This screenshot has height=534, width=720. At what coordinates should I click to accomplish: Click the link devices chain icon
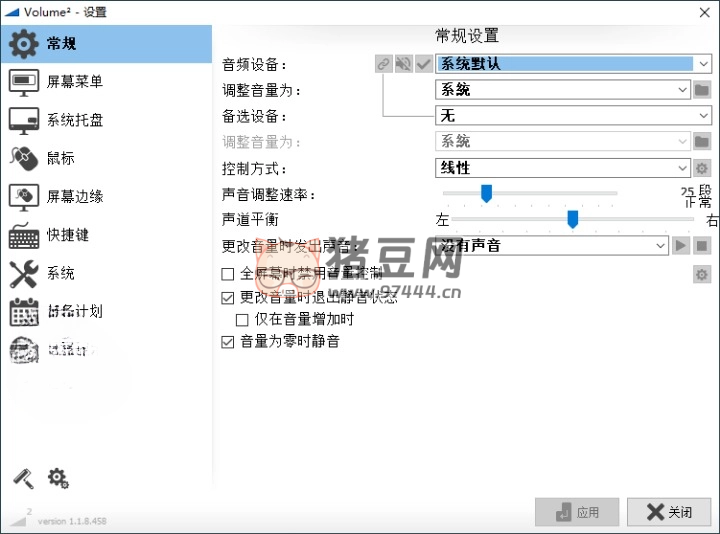(x=383, y=64)
